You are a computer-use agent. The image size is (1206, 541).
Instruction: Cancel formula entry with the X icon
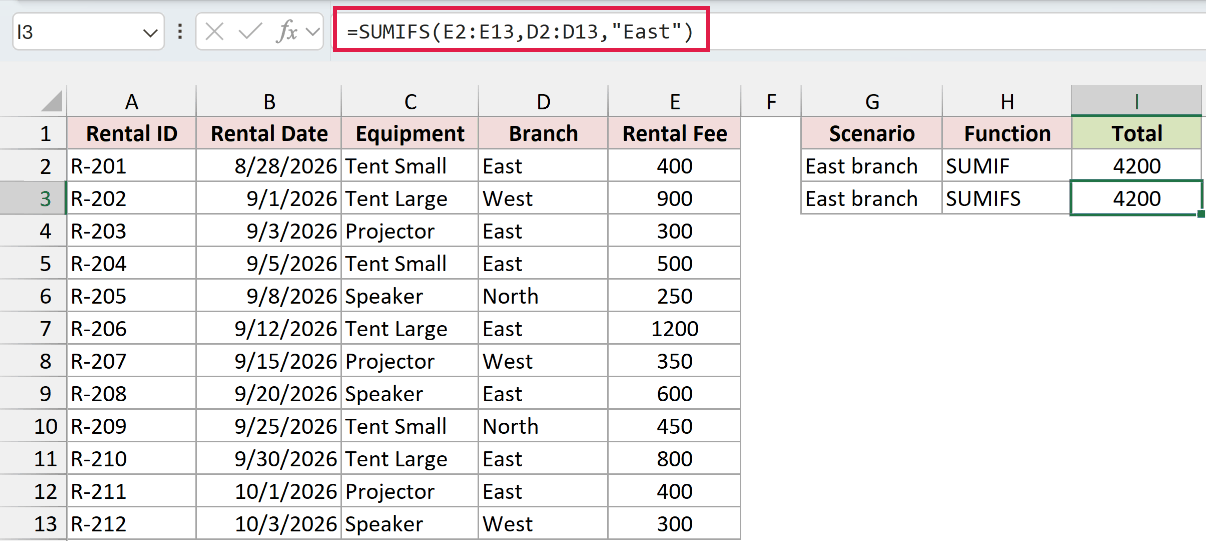214,32
